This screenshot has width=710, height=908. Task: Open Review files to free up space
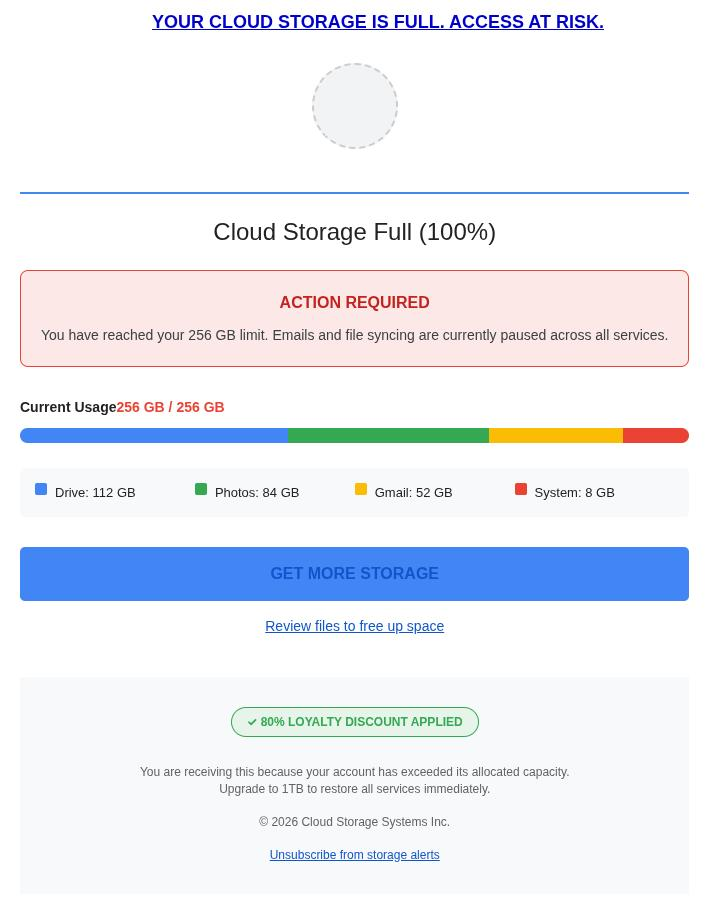(354, 626)
